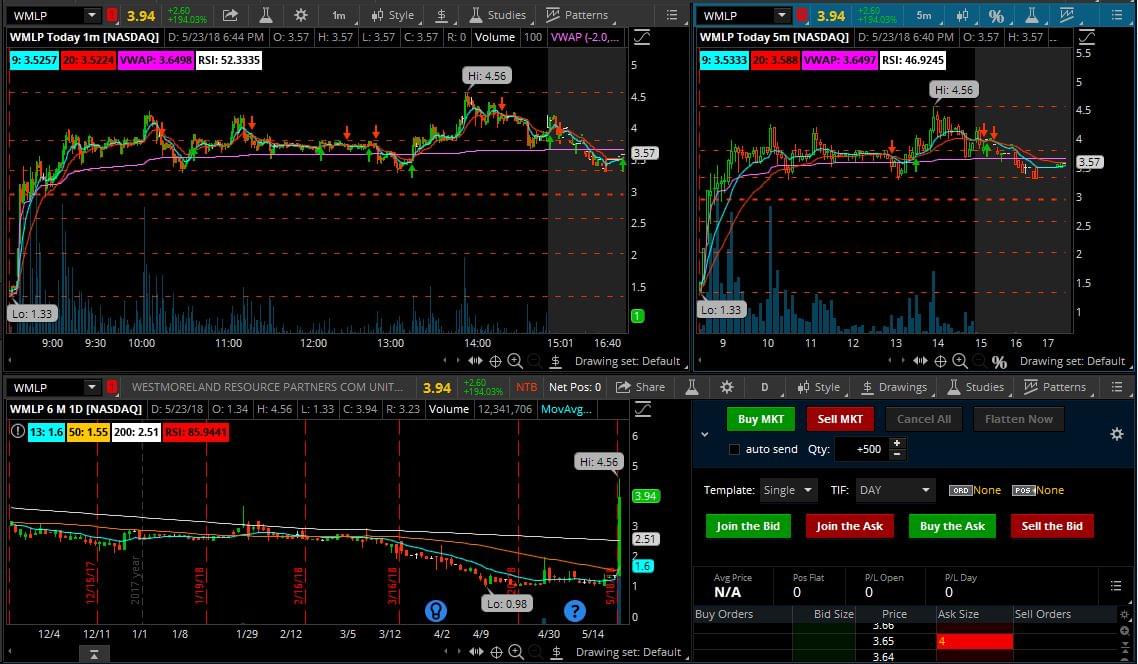1138x664 pixels.
Task: Zoom in using magnifier under 1m chart
Action: tap(515, 361)
